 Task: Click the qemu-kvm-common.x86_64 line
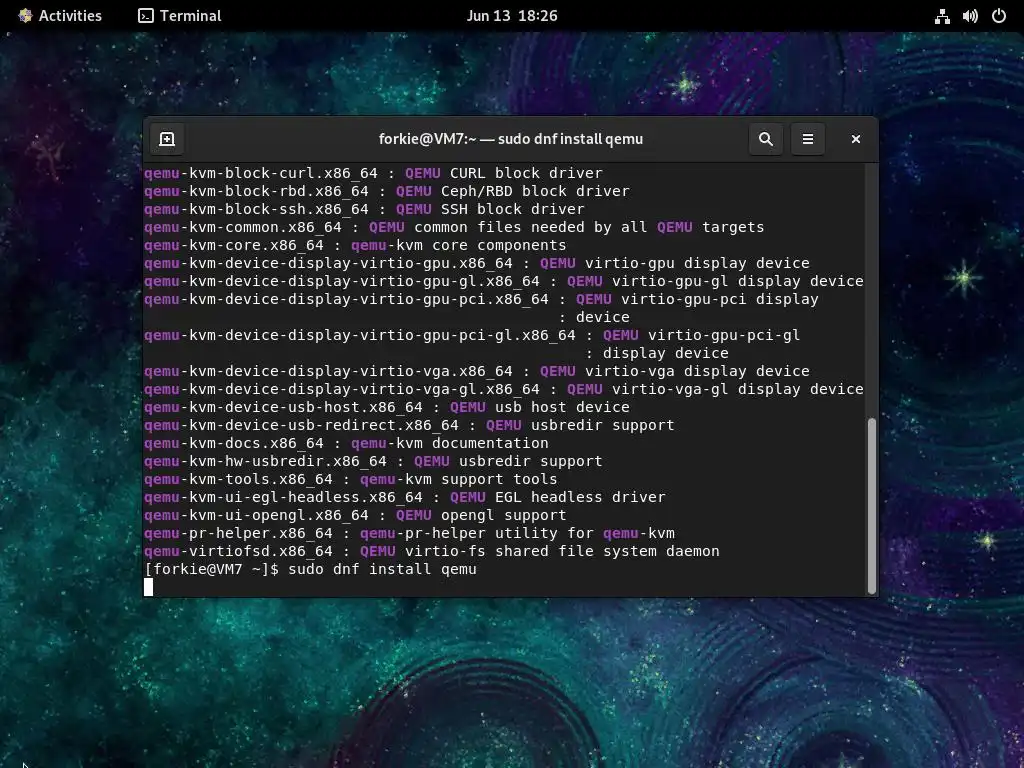(454, 227)
